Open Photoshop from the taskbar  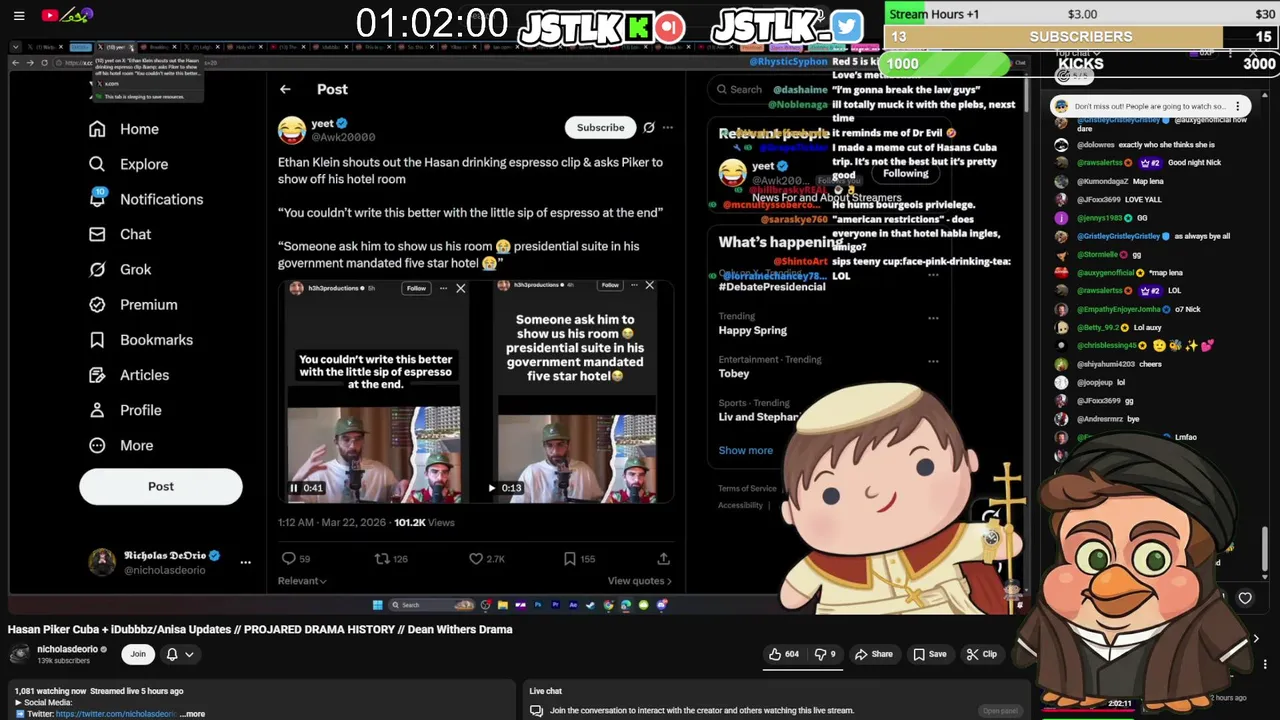click(538, 605)
